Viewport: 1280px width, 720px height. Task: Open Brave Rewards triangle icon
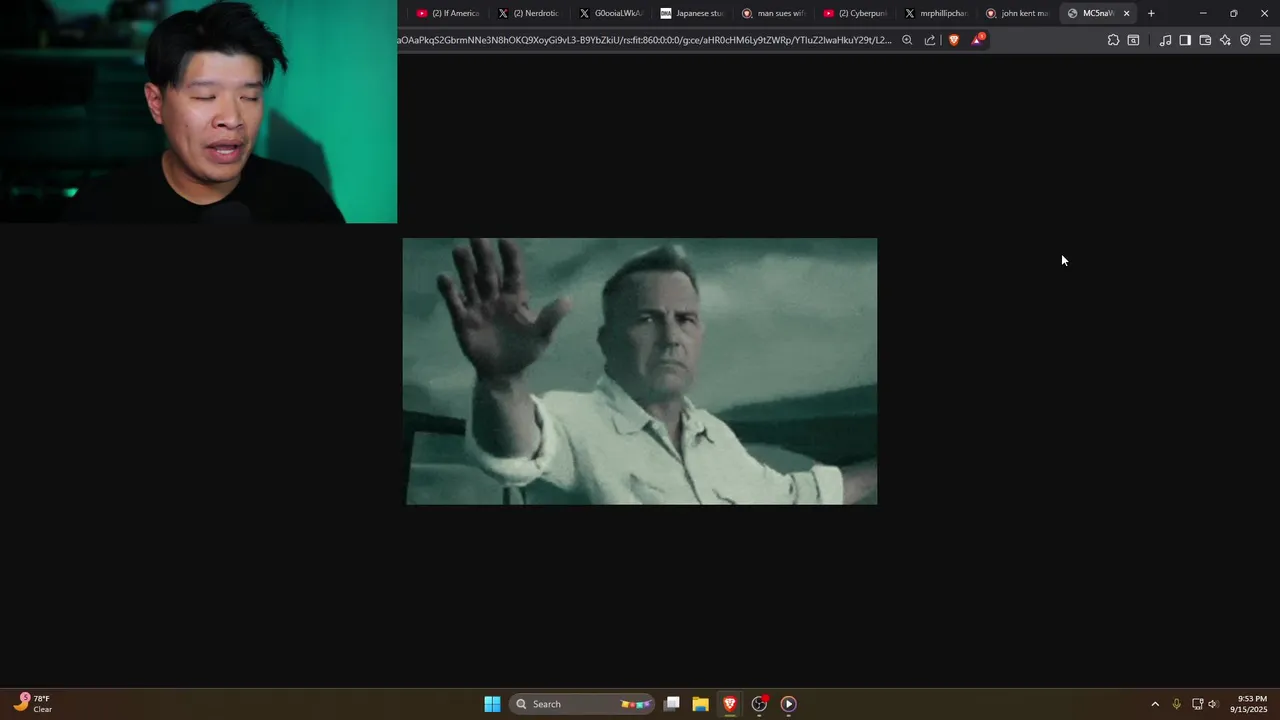pos(977,40)
